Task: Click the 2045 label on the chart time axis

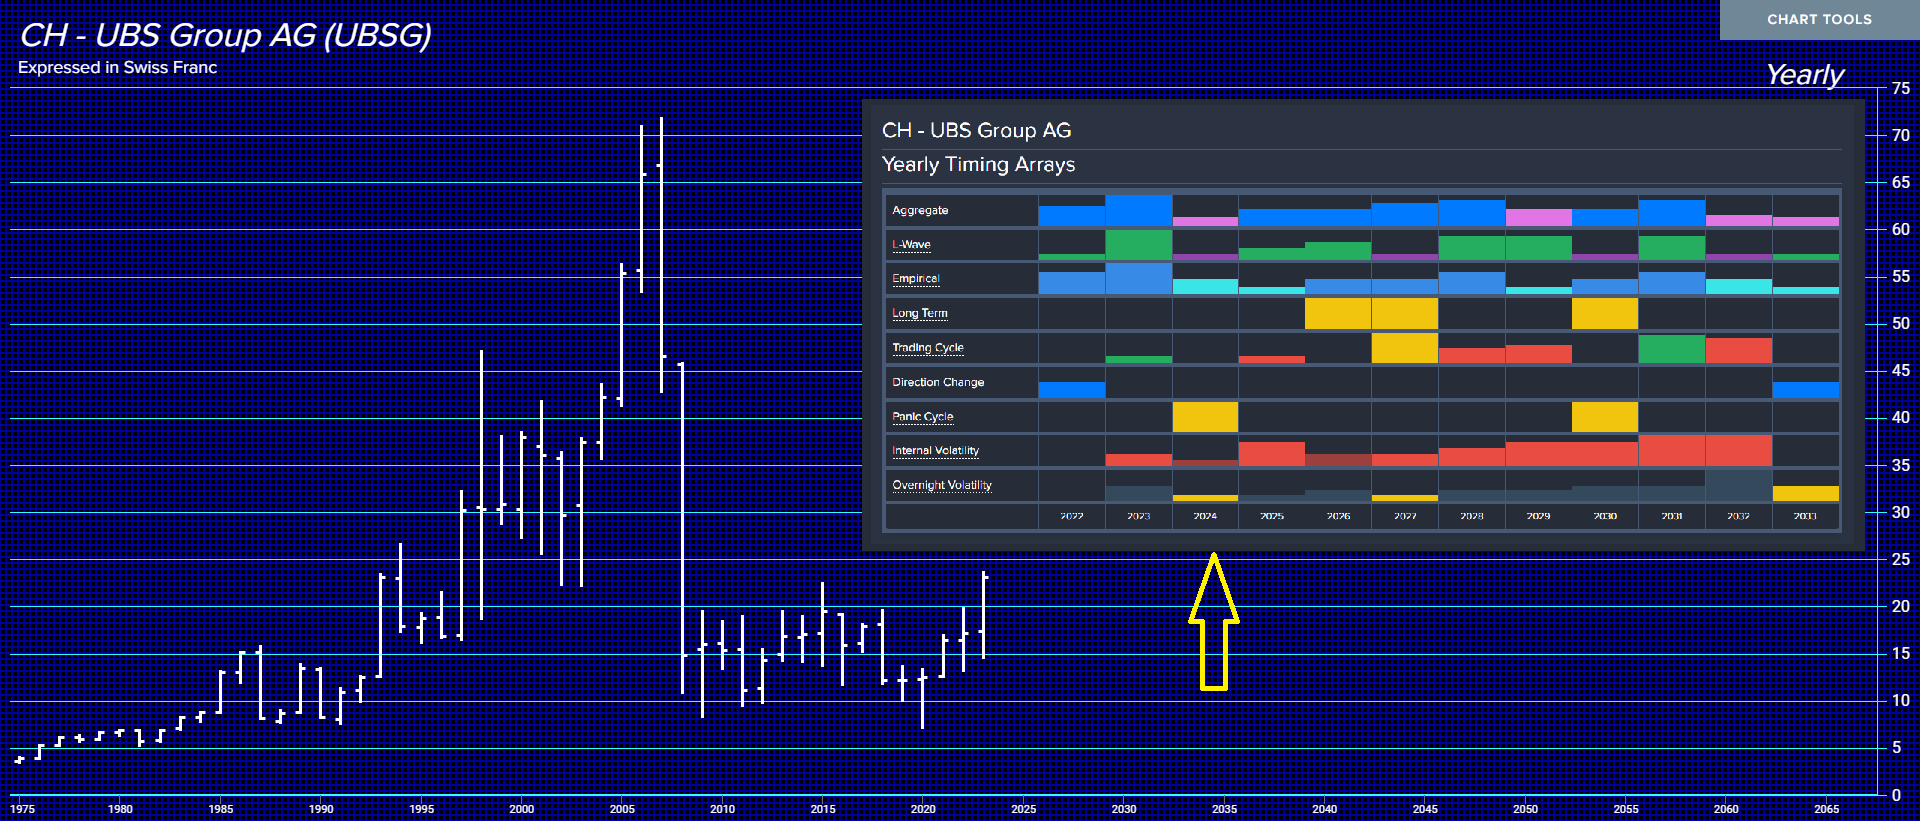Action: click(x=1425, y=809)
